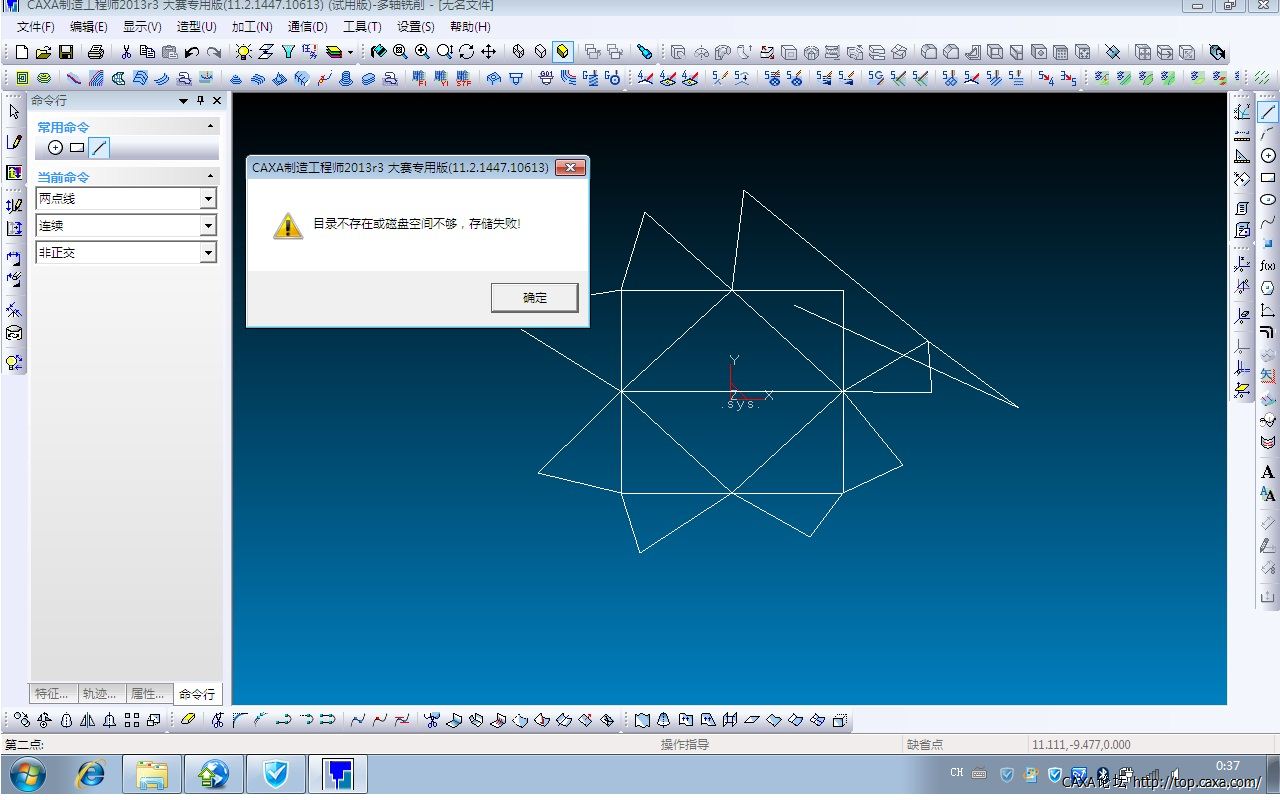Click the save file icon in the toolbar
The width and height of the screenshot is (1280, 800).
coord(66,52)
